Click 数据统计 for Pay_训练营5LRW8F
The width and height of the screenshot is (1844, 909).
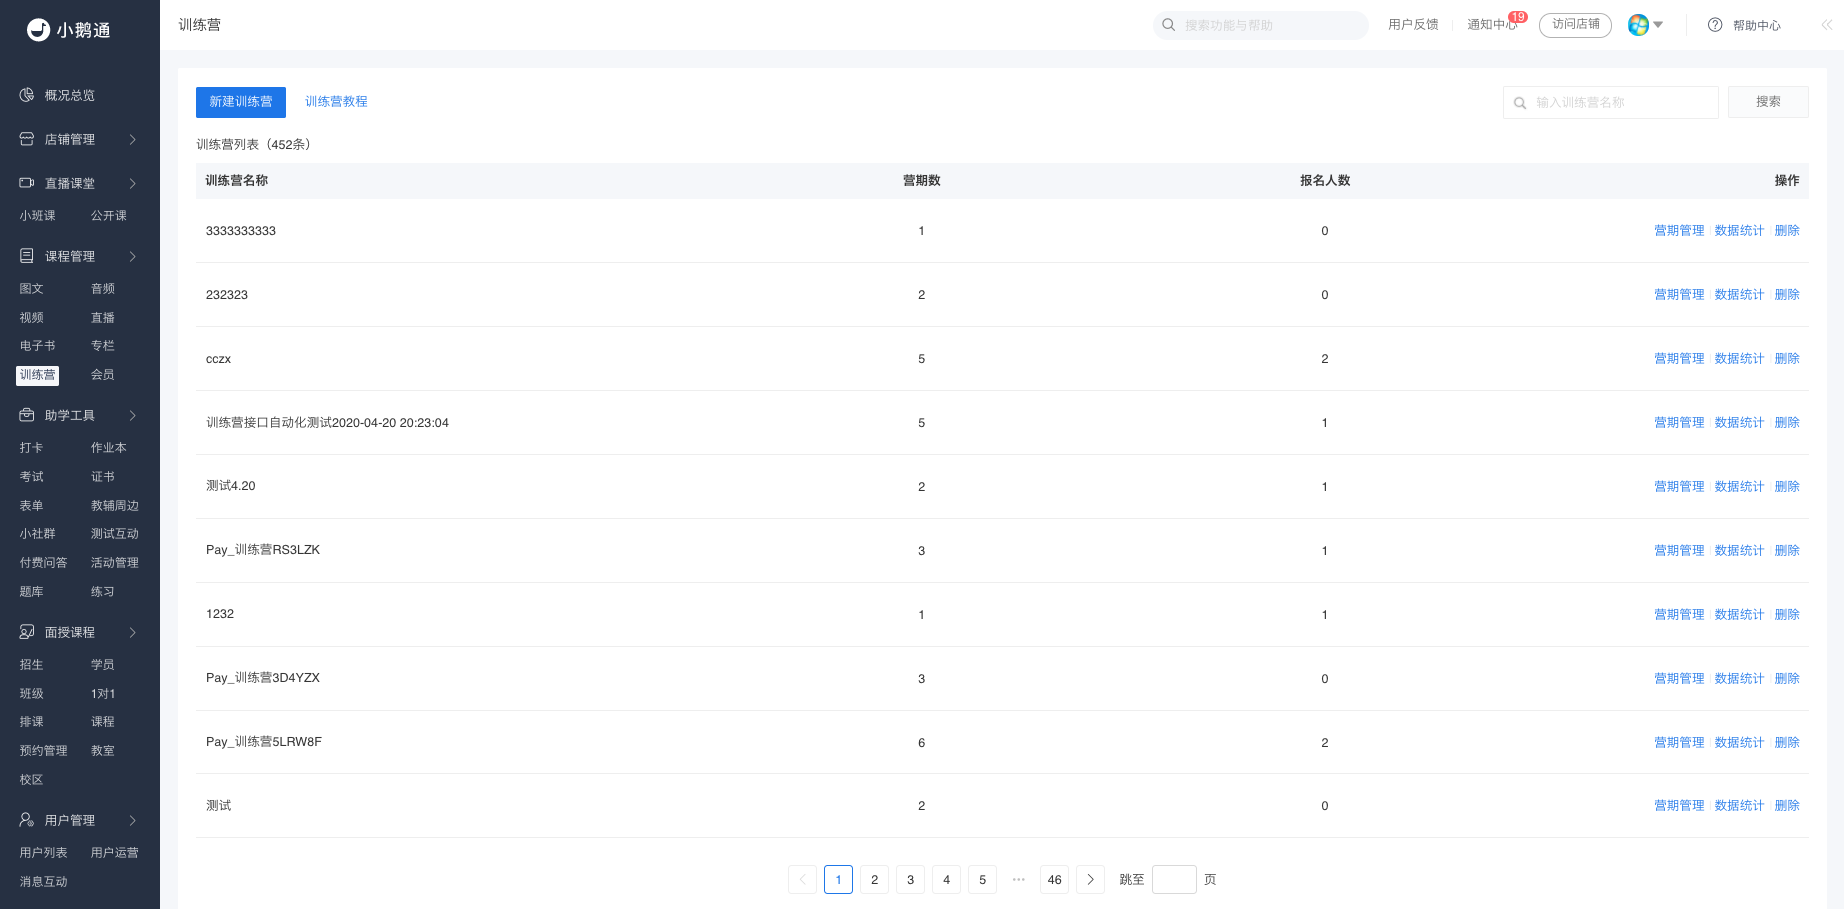1739,743
